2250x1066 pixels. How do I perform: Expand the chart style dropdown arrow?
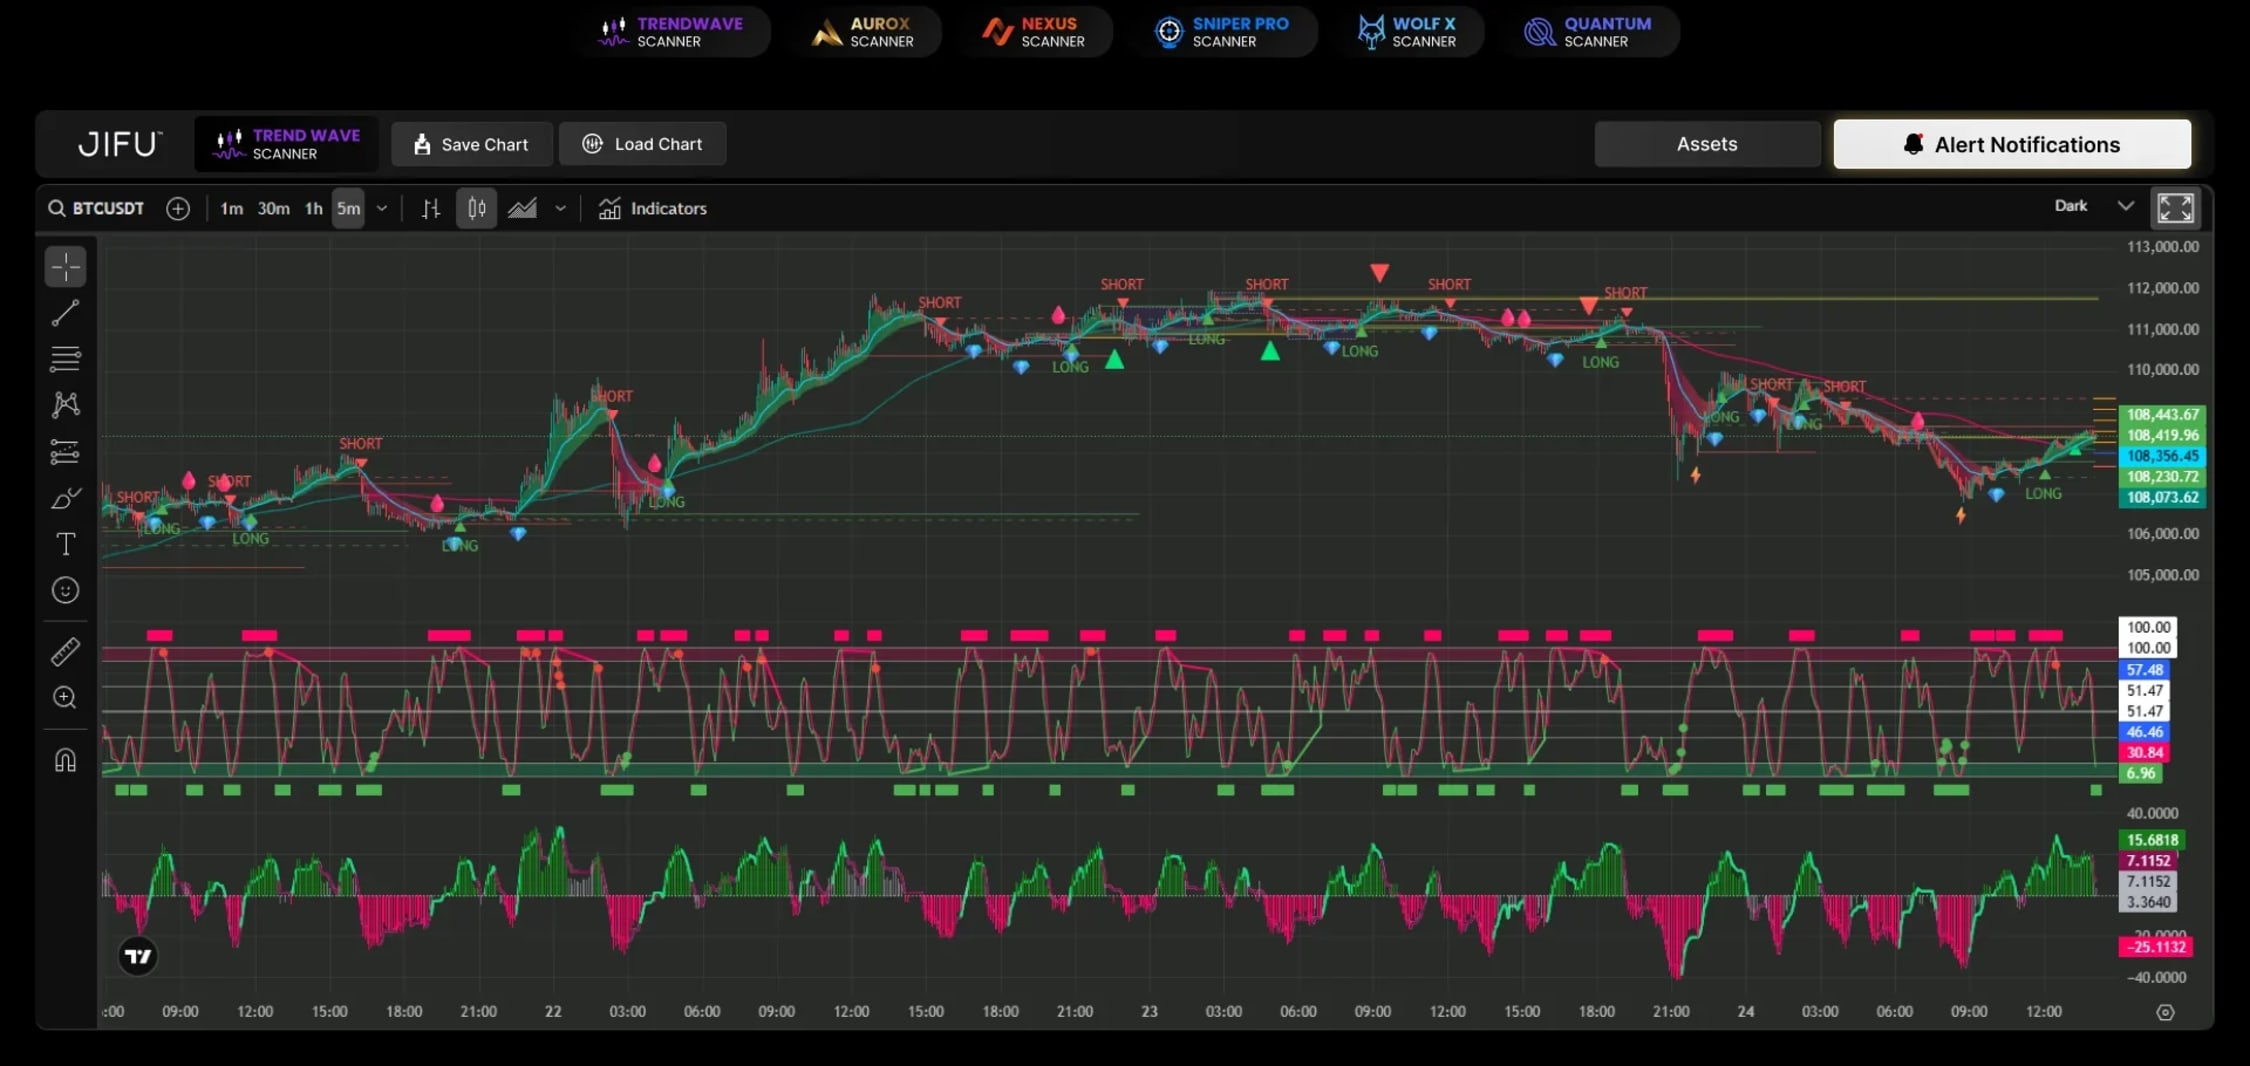[x=561, y=208]
